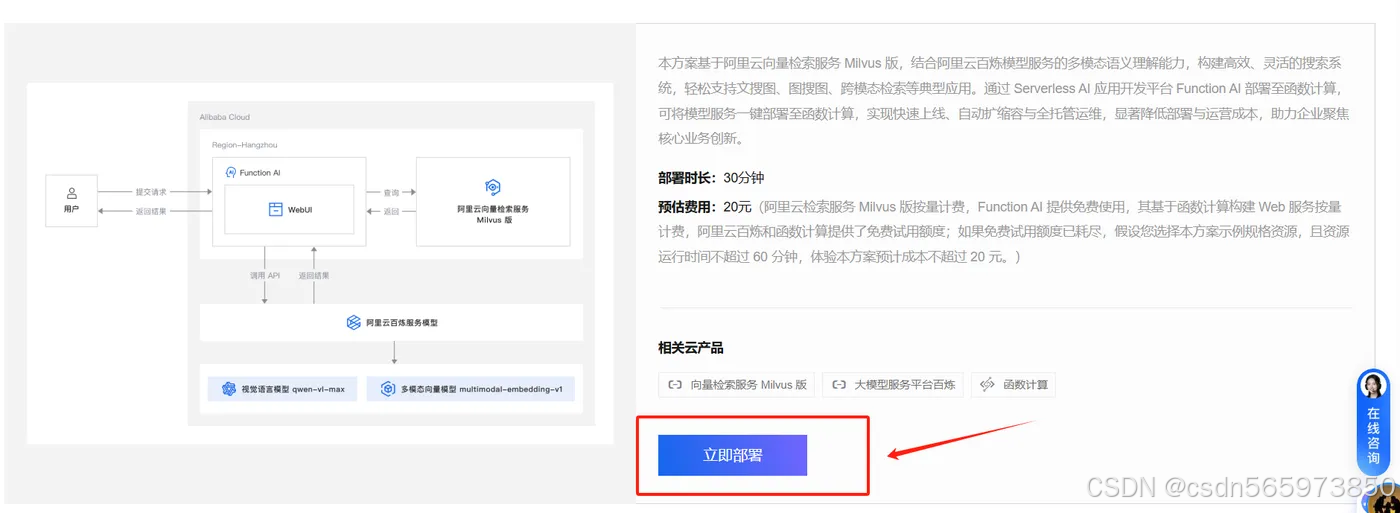This screenshot has height=513, width=1400.
Task: Click the Alibaba Cloud label in diagram
Action: 225,117
